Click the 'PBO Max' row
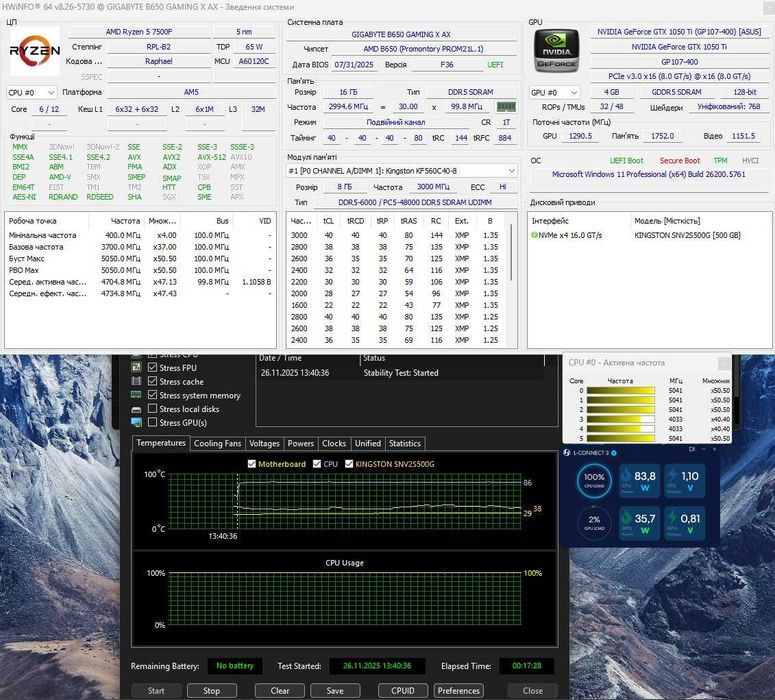The height and width of the screenshot is (700, 775). 140,270
